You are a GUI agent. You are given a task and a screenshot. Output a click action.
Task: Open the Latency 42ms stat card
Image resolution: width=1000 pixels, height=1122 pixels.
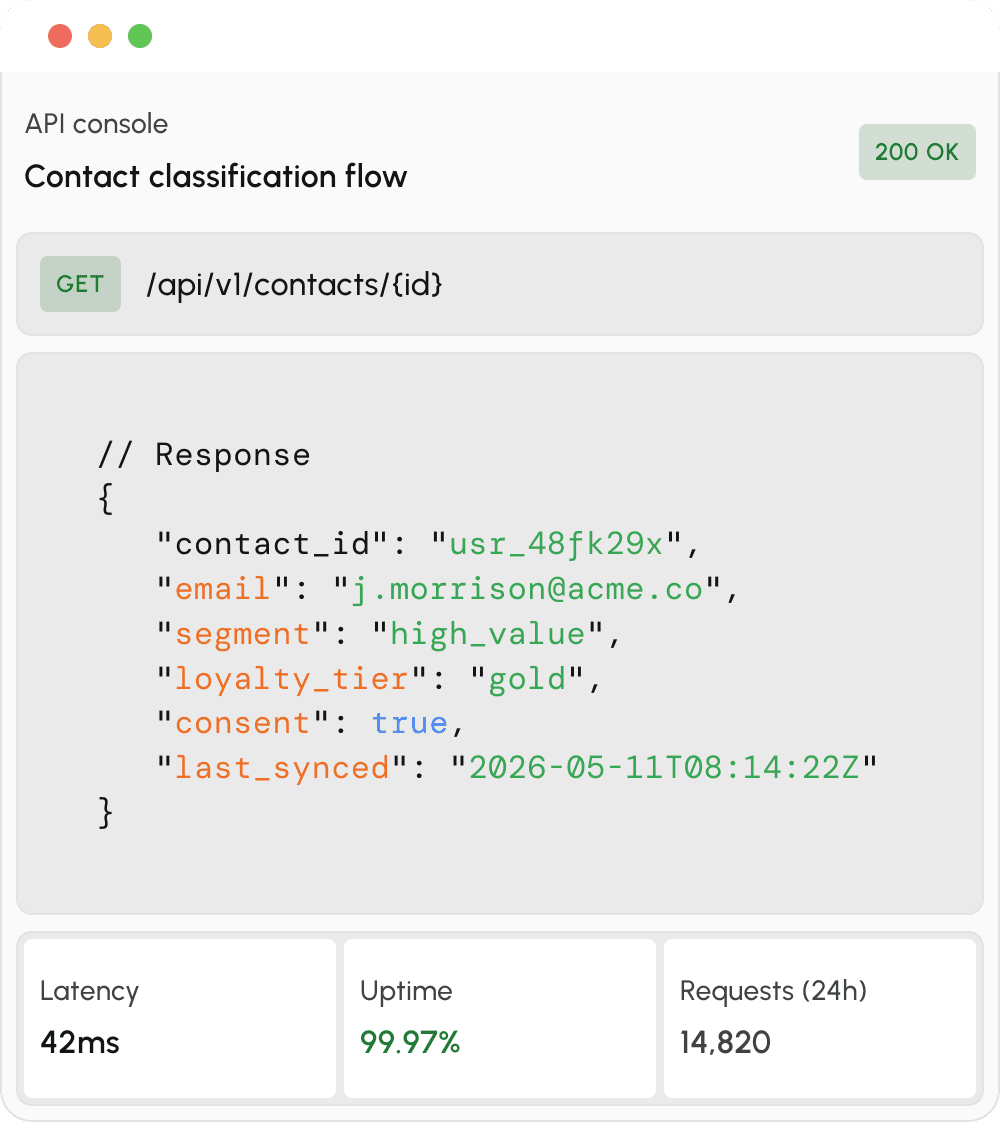[180, 1018]
